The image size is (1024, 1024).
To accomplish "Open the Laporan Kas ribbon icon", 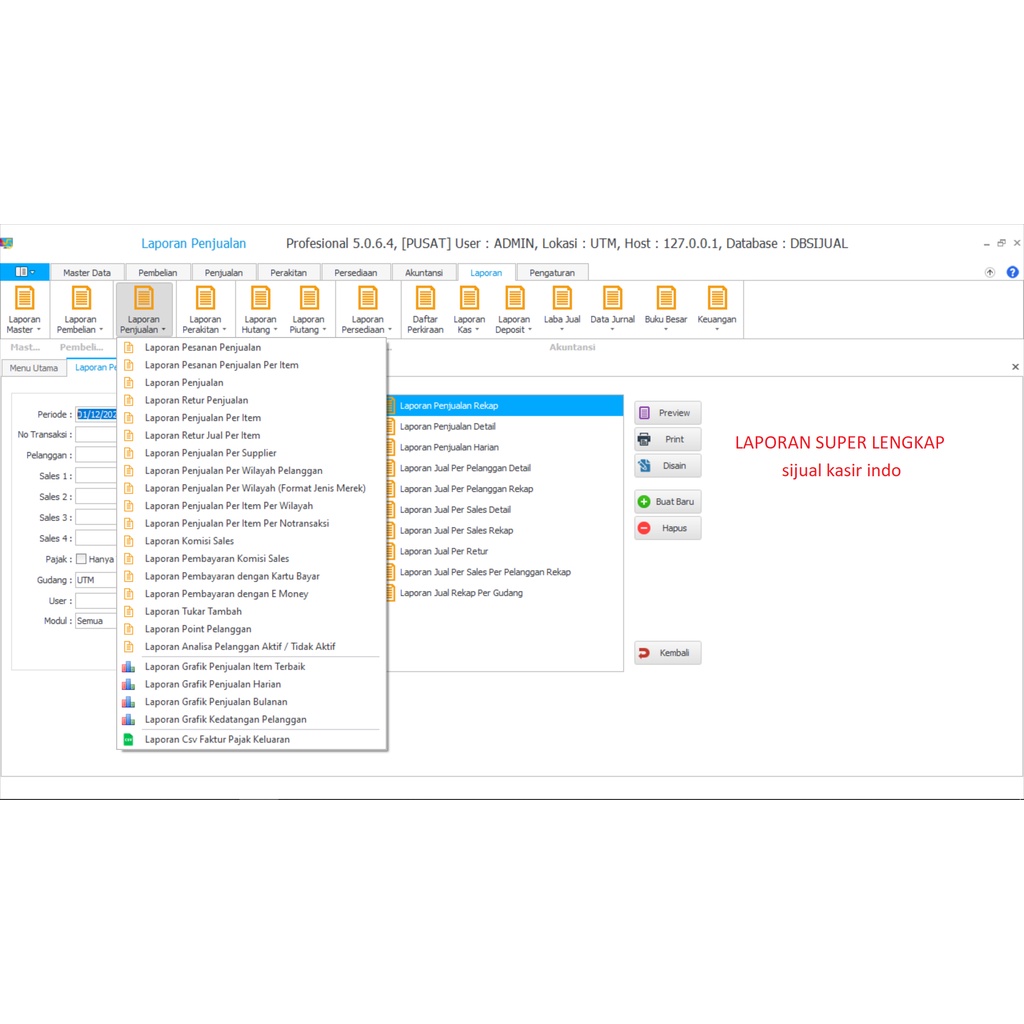I will click(469, 310).
